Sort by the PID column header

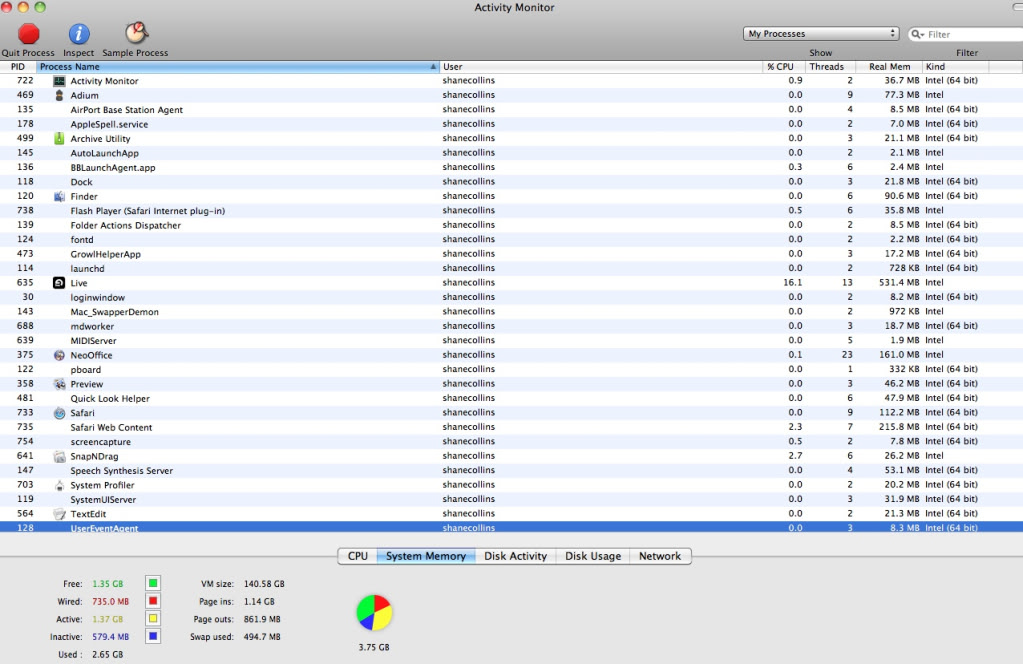pos(18,67)
